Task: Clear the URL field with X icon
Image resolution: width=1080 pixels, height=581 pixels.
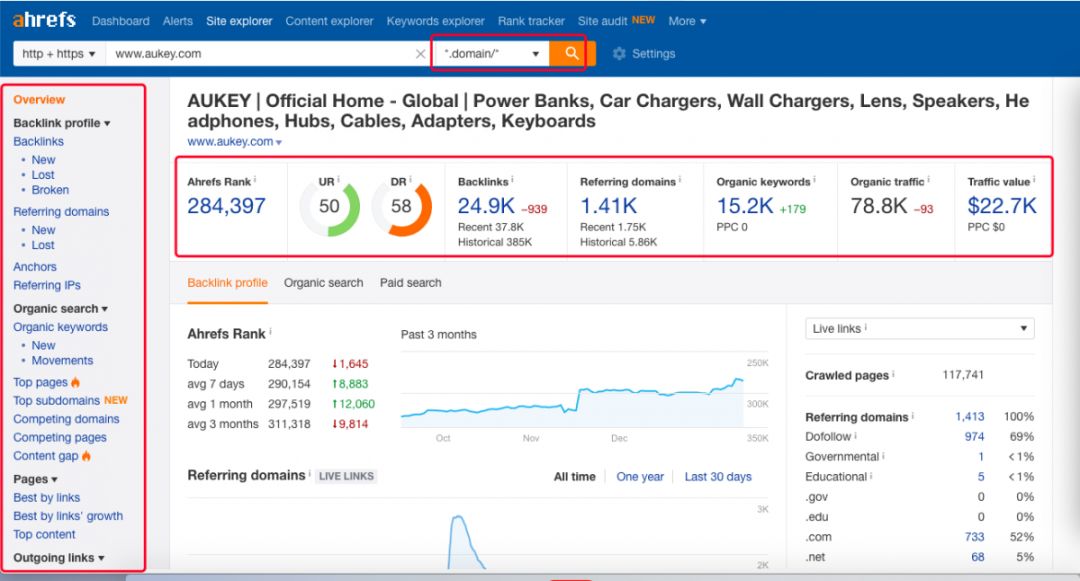Action: [420, 54]
